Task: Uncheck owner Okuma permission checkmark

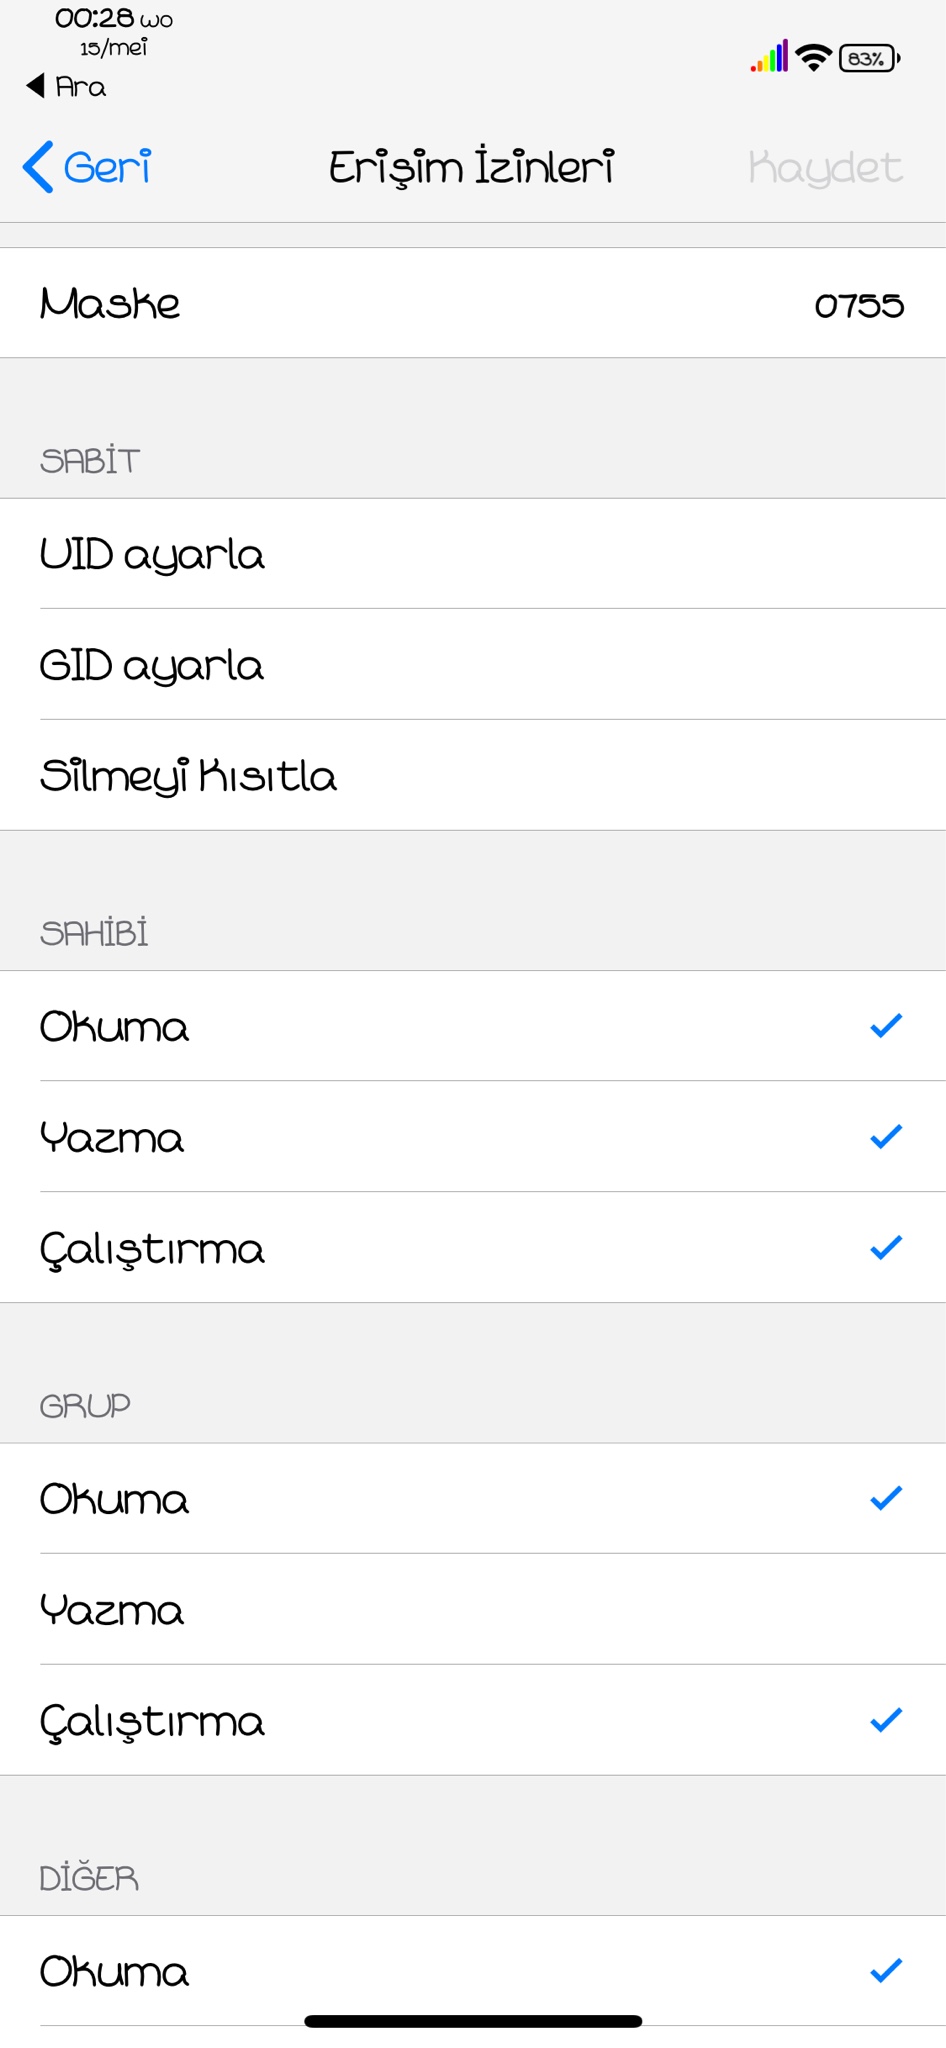Action: point(885,1026)
